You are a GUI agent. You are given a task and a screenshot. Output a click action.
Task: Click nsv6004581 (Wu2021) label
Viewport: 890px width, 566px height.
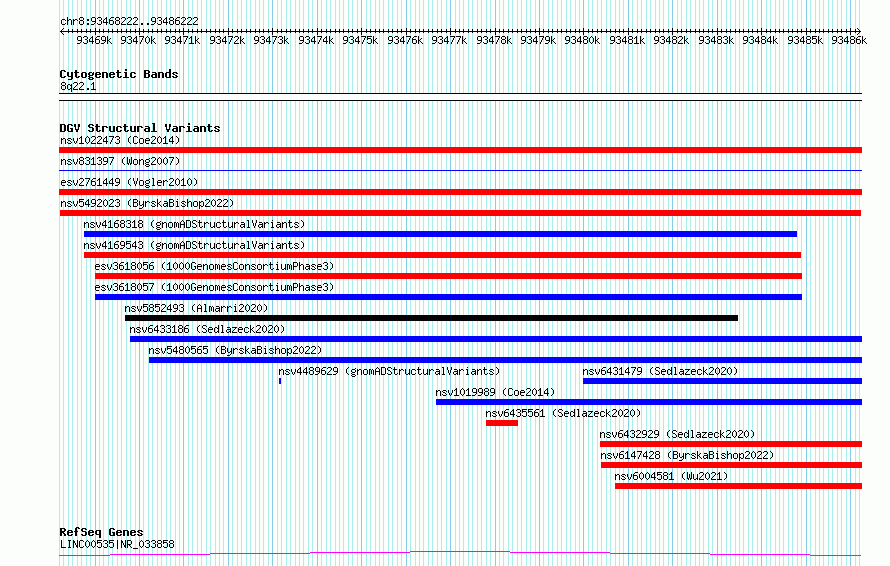click(671, 476)
